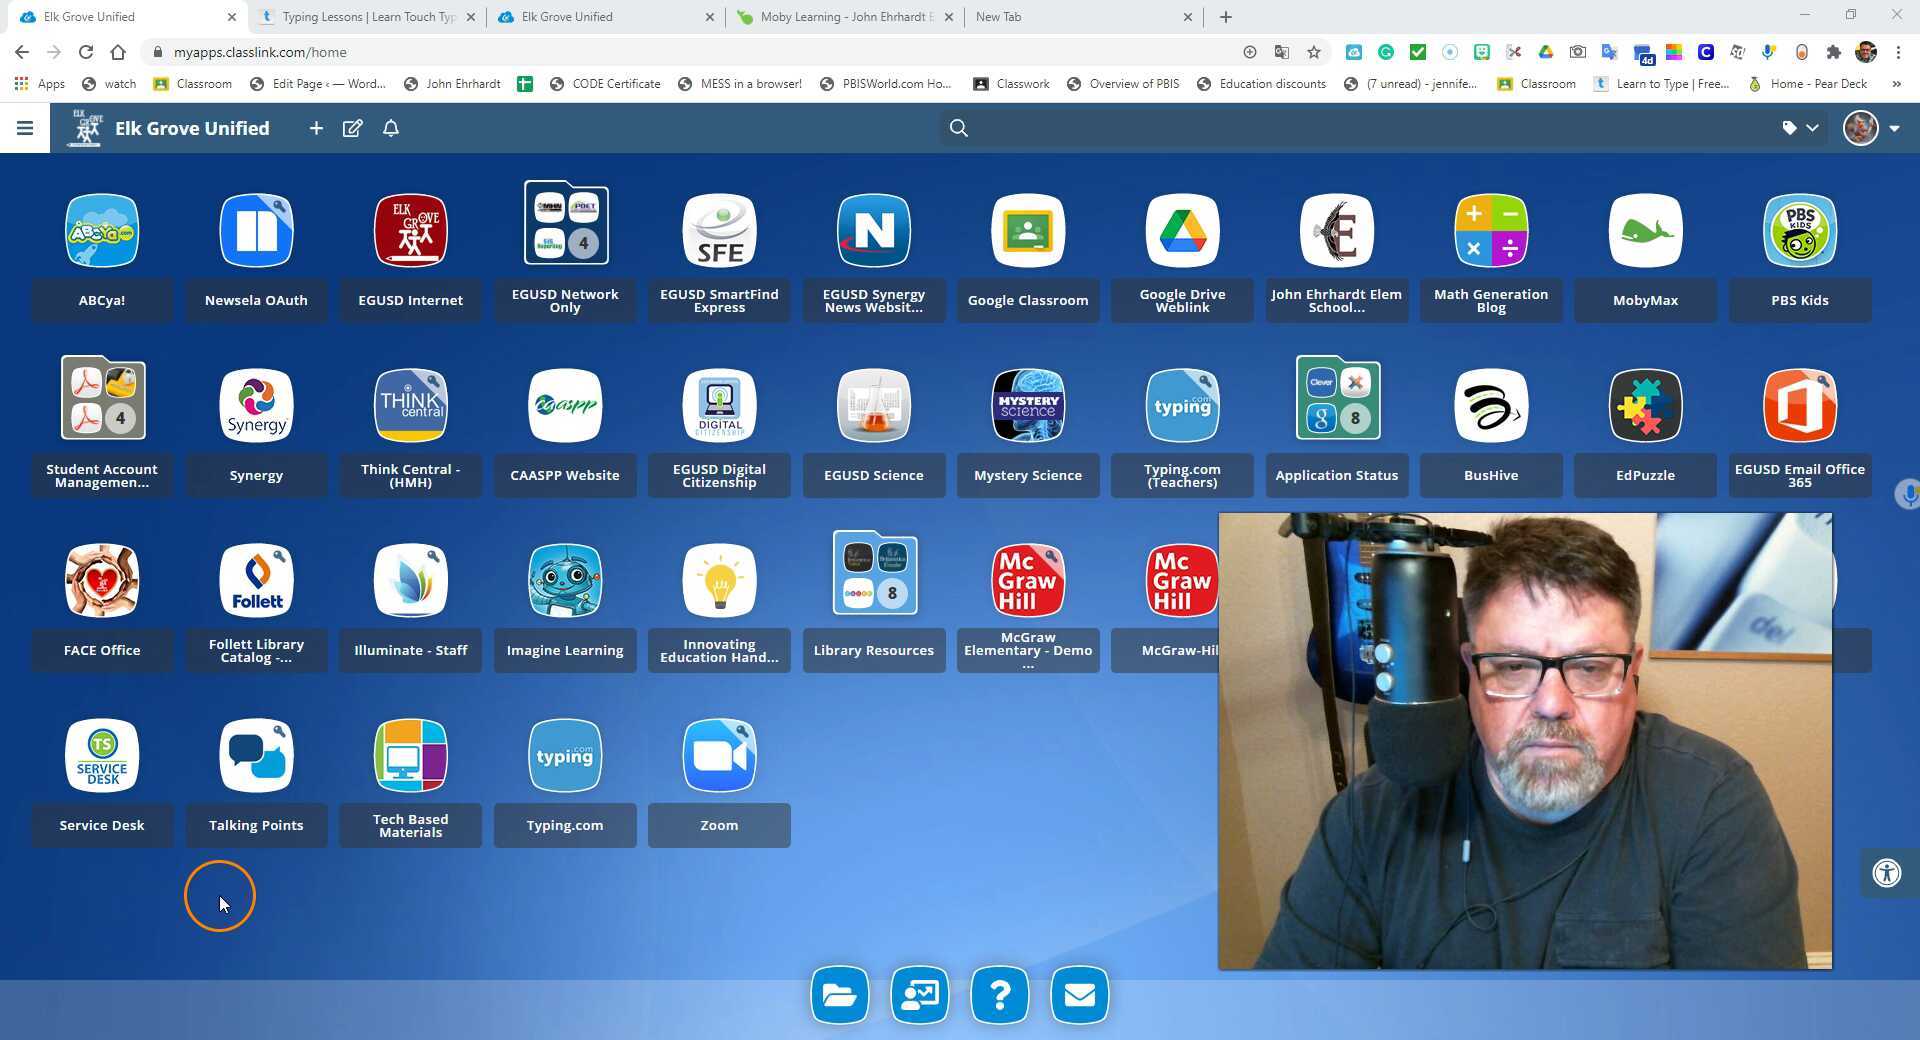This screenshot has width=1920, height=1040.
Task: Open the Follett Library Catalog icon
Action: click(256, 581)
